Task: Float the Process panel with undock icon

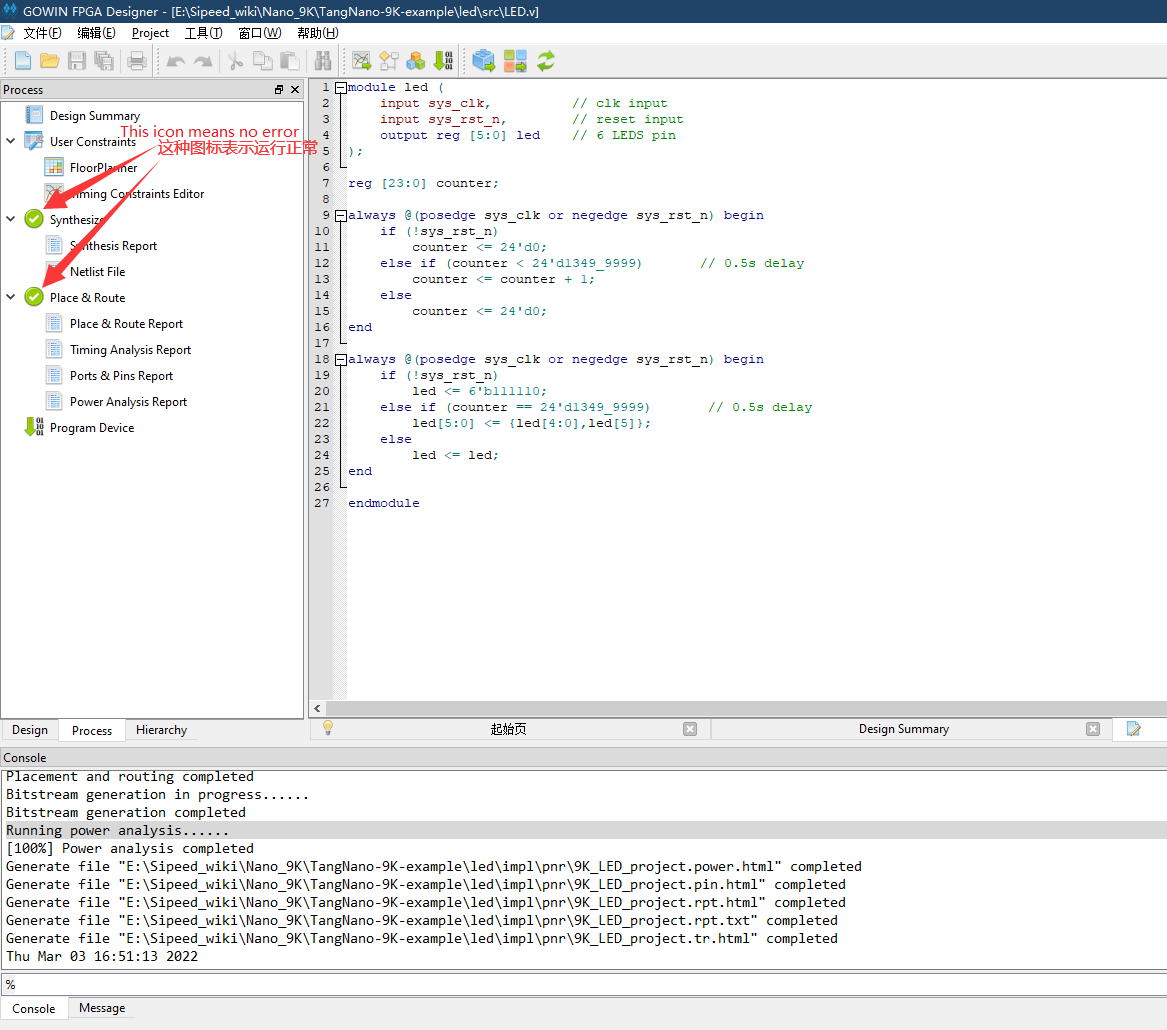Action: click(279, 89)
